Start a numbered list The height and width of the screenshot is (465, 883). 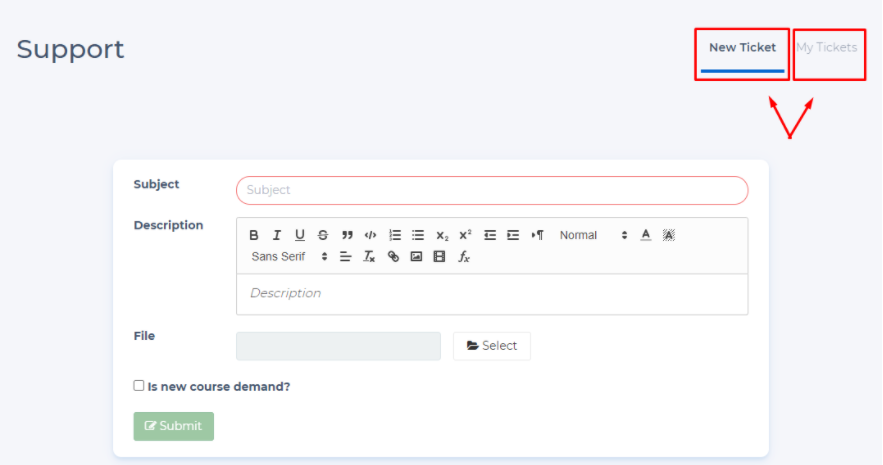[395, 235]
